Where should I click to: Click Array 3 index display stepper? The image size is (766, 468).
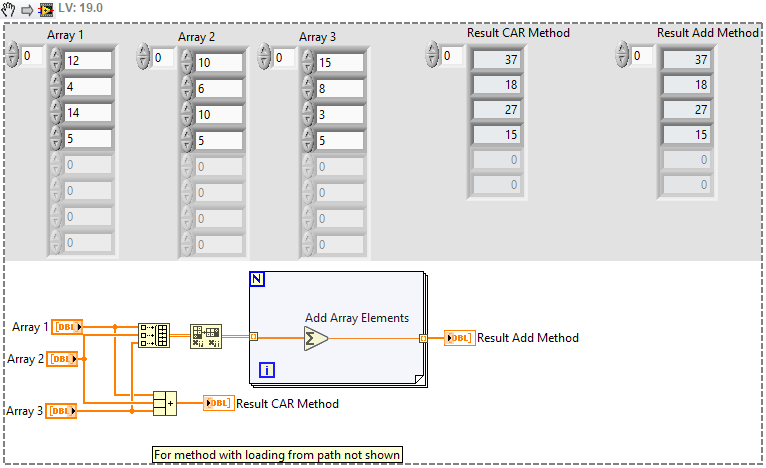coord(264,56)
